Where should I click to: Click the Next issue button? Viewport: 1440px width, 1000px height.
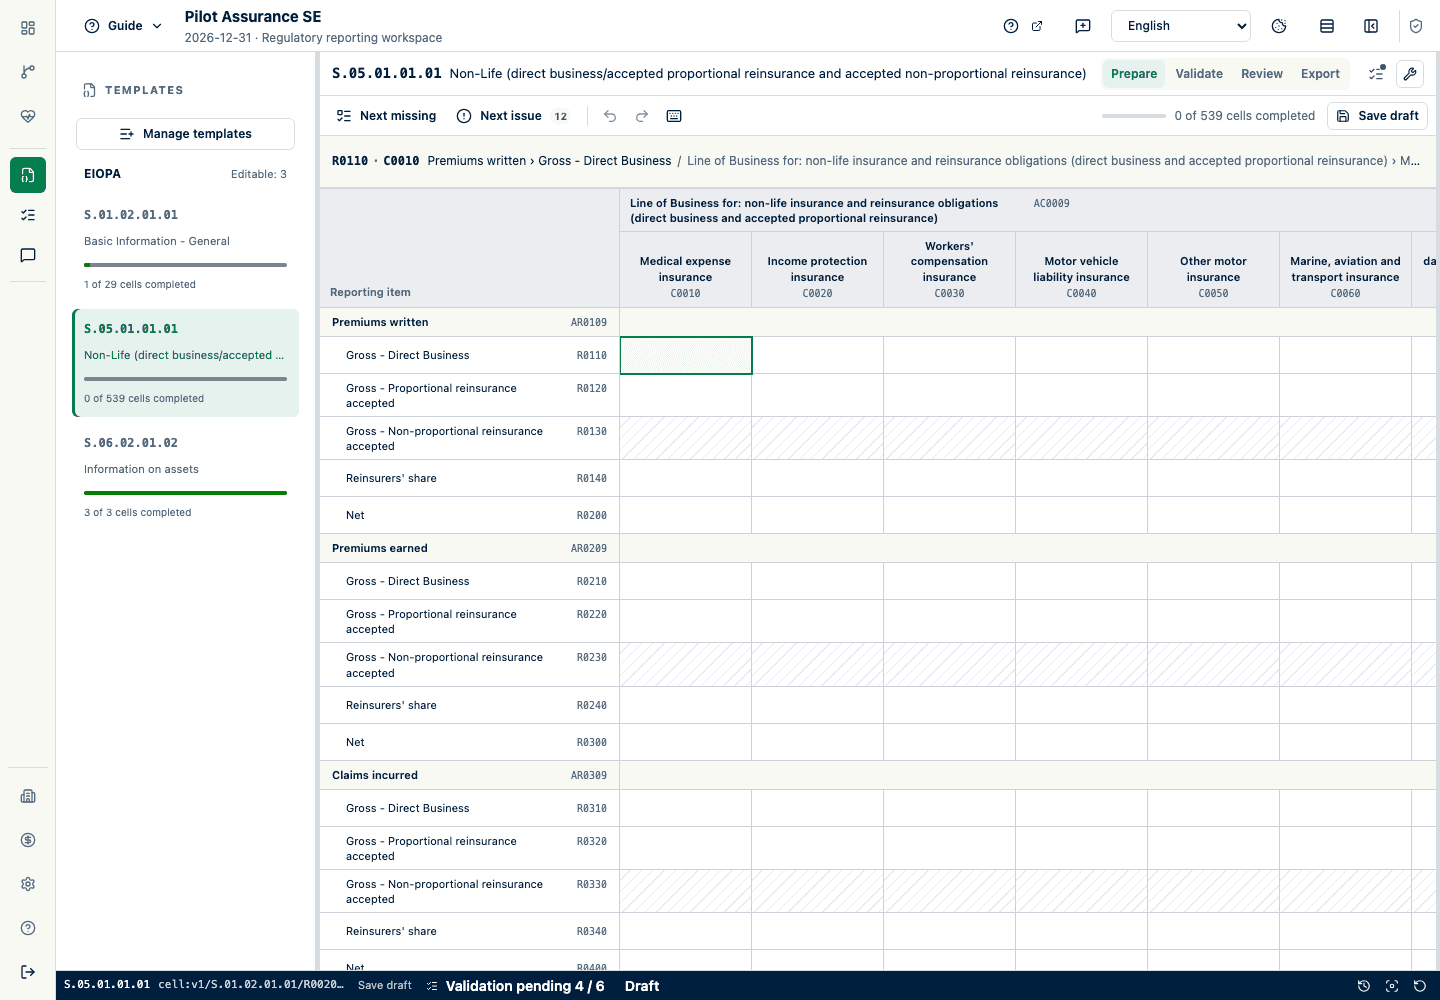click(x=512, y=116)
